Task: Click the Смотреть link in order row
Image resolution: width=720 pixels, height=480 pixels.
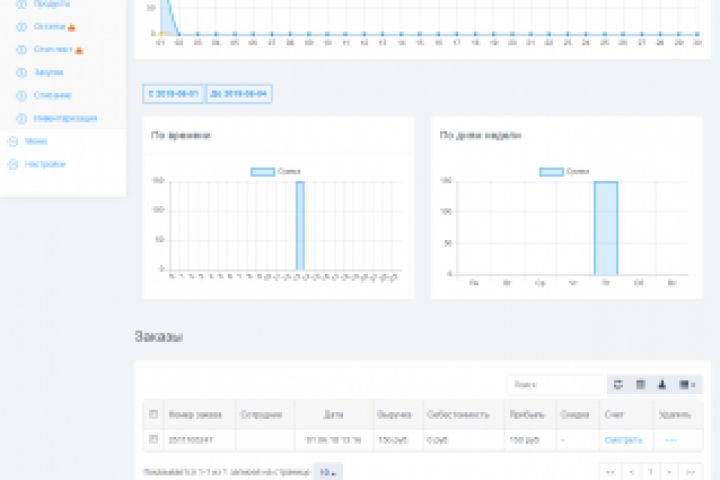Action: (623, 440)
